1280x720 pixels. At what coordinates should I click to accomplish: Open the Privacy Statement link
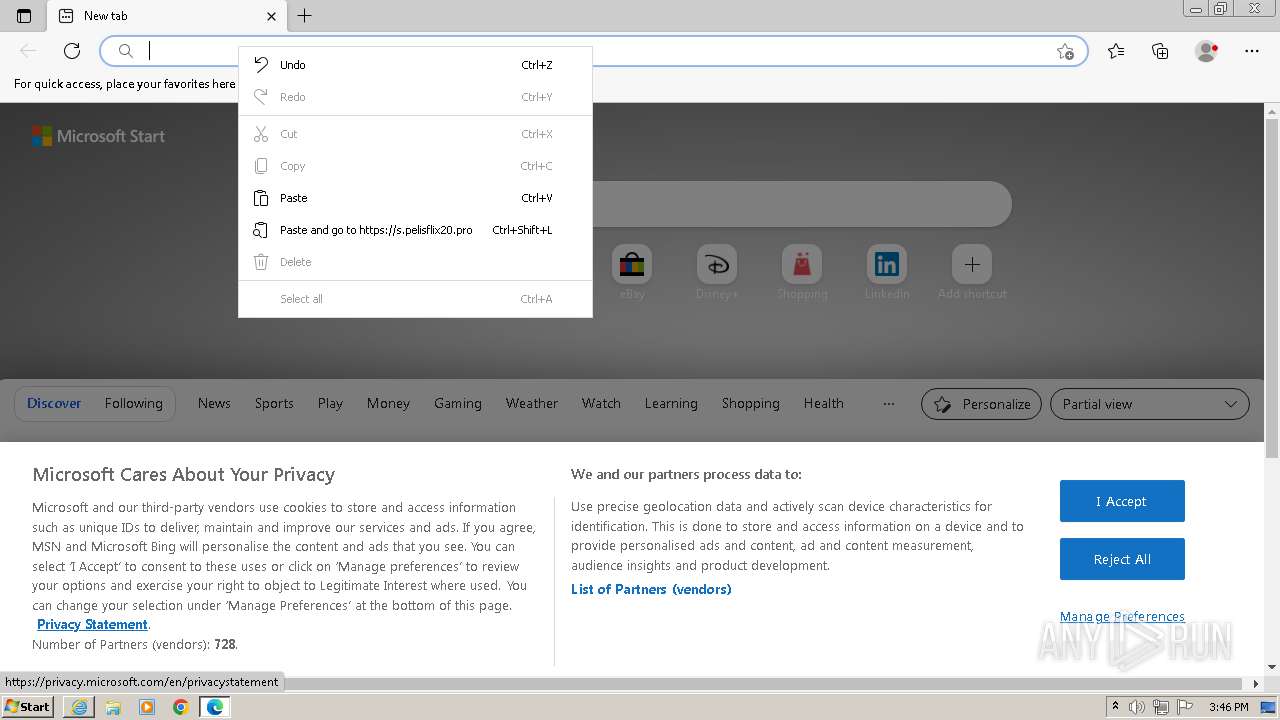click(92, 625)
